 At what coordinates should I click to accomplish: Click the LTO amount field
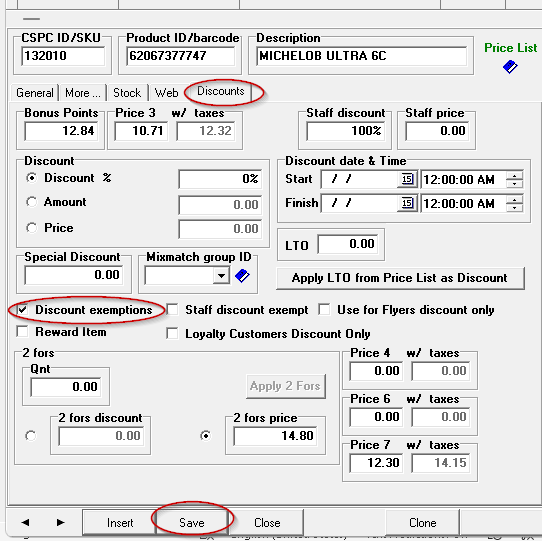(x=348, y=244)
